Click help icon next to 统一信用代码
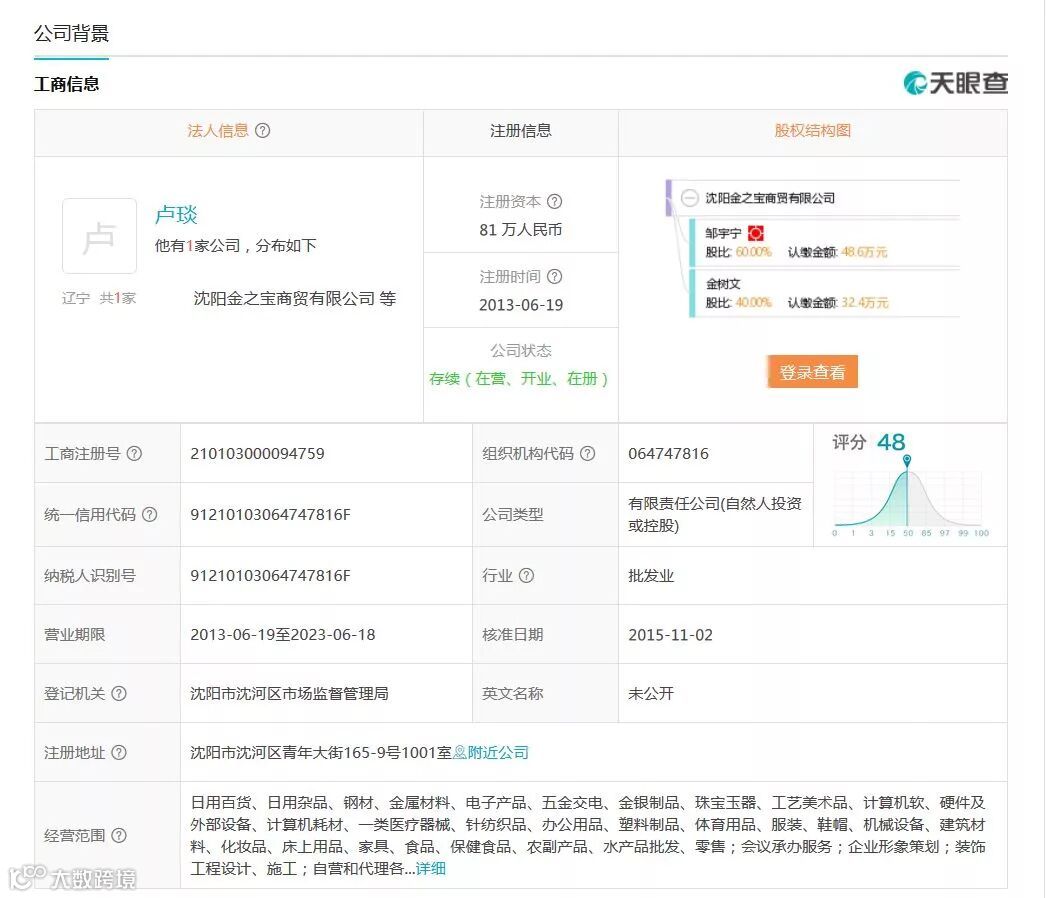 (150, 514)
